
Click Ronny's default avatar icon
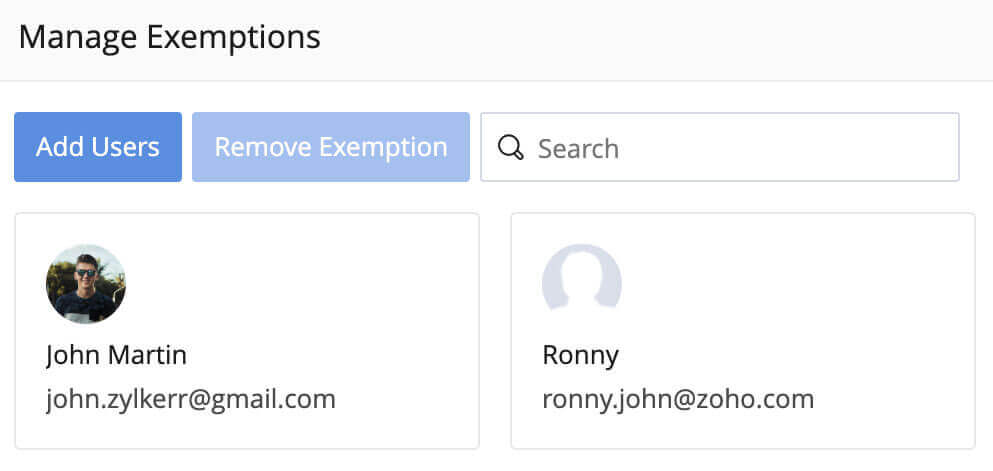click(582, 283)
